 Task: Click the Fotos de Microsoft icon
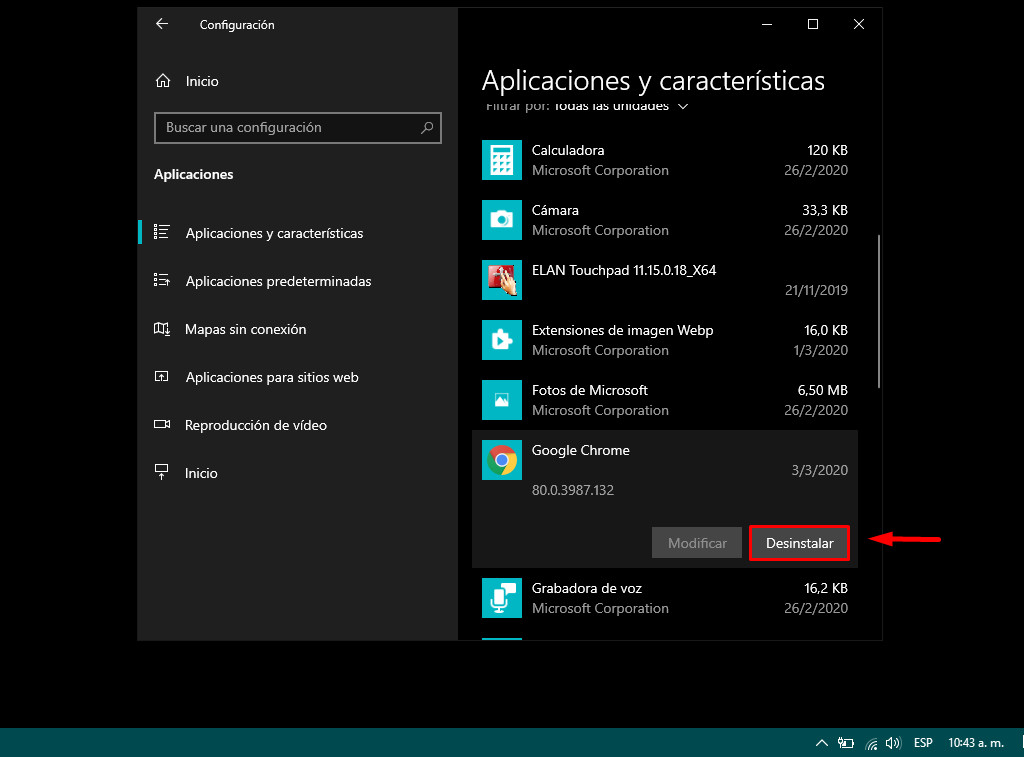tap(501, 400)
